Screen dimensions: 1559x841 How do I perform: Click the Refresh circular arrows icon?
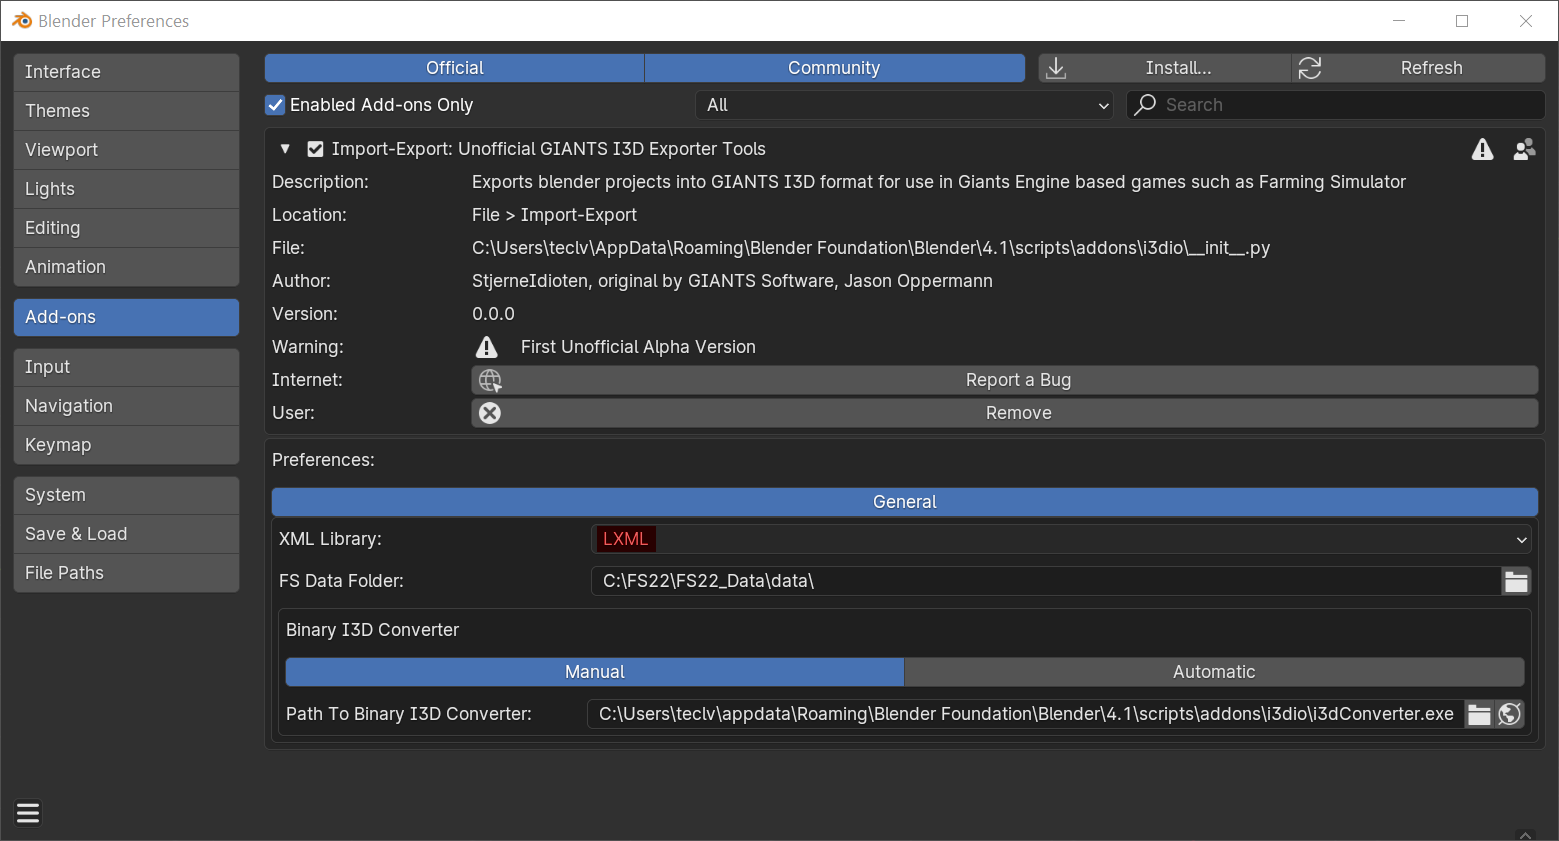[x=1310, y=68]
